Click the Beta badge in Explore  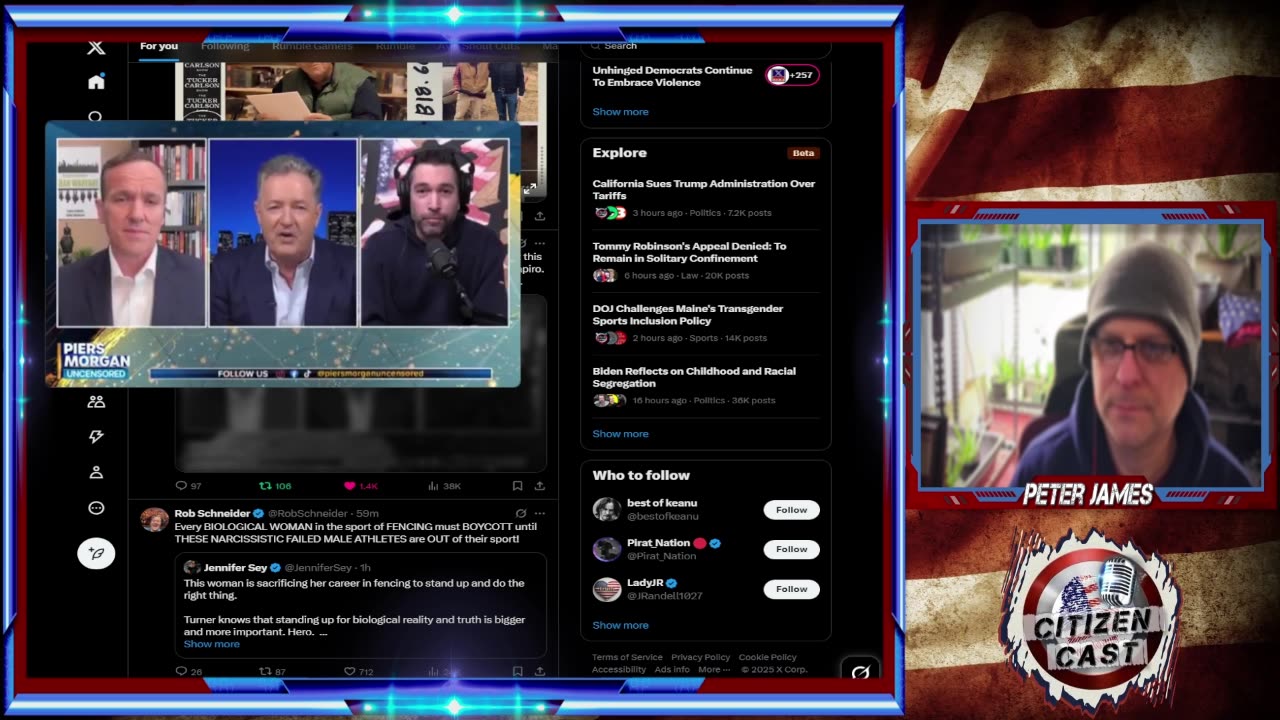pyautogui.click(x=803, y=153)
